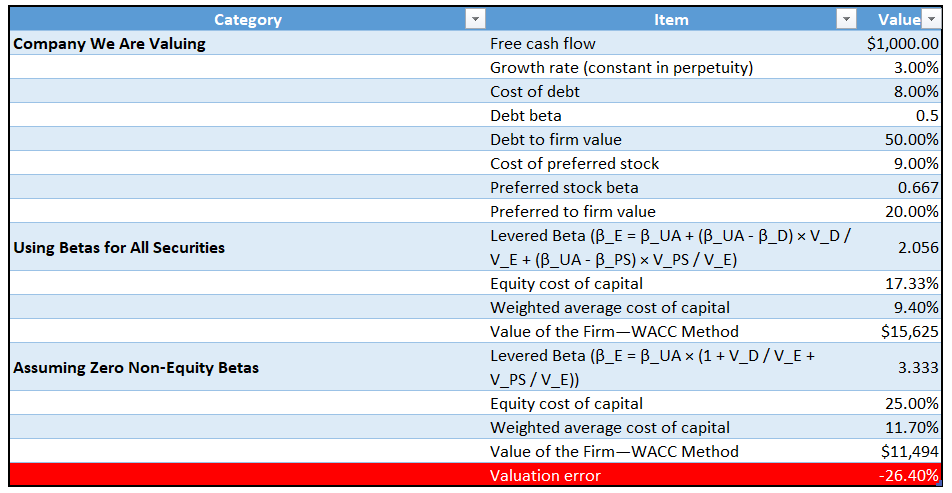Select the valuation error value -26.40%

(910, 476)
